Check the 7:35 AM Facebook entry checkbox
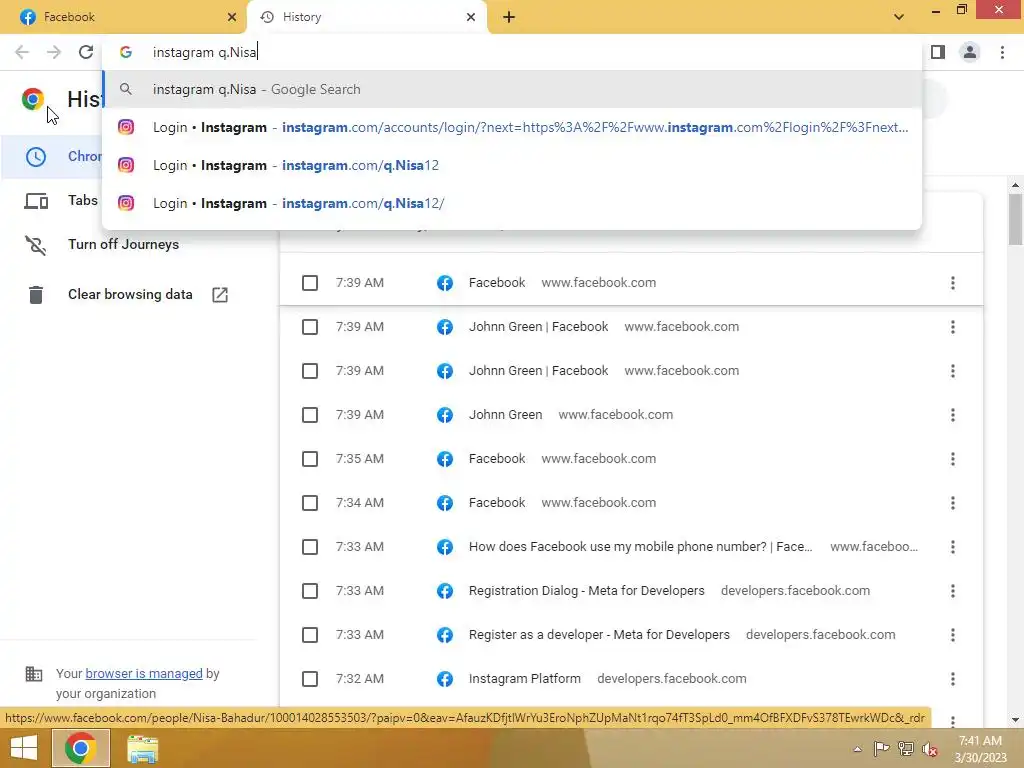The height and width of the screenshot is (768, 1024). tap(310, 459)
